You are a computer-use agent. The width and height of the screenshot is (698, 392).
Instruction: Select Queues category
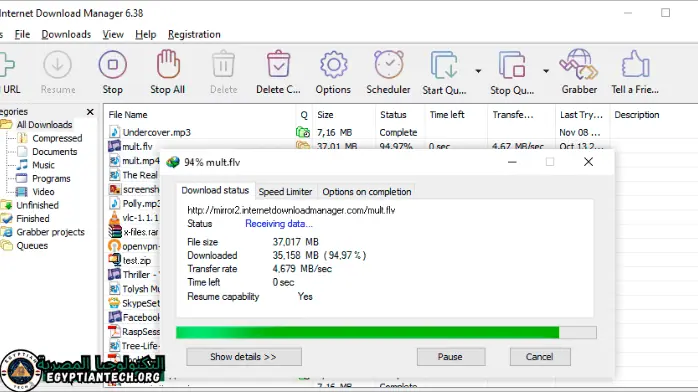coord(32,246)
